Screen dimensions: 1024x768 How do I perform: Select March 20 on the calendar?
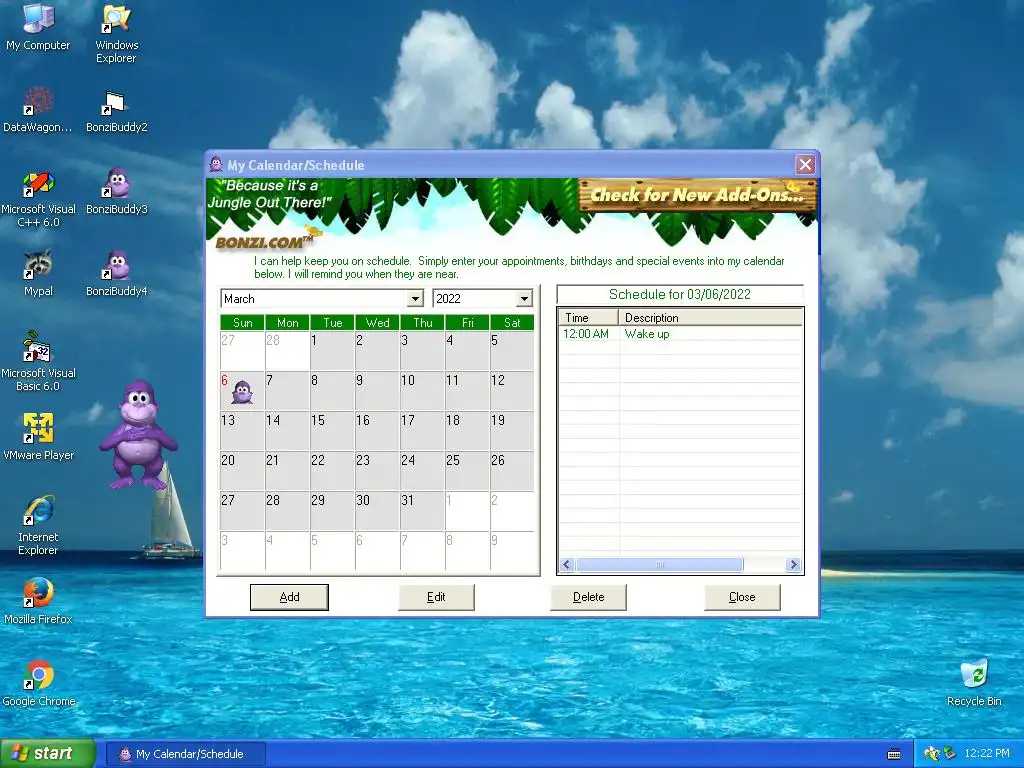coord(242,470)
